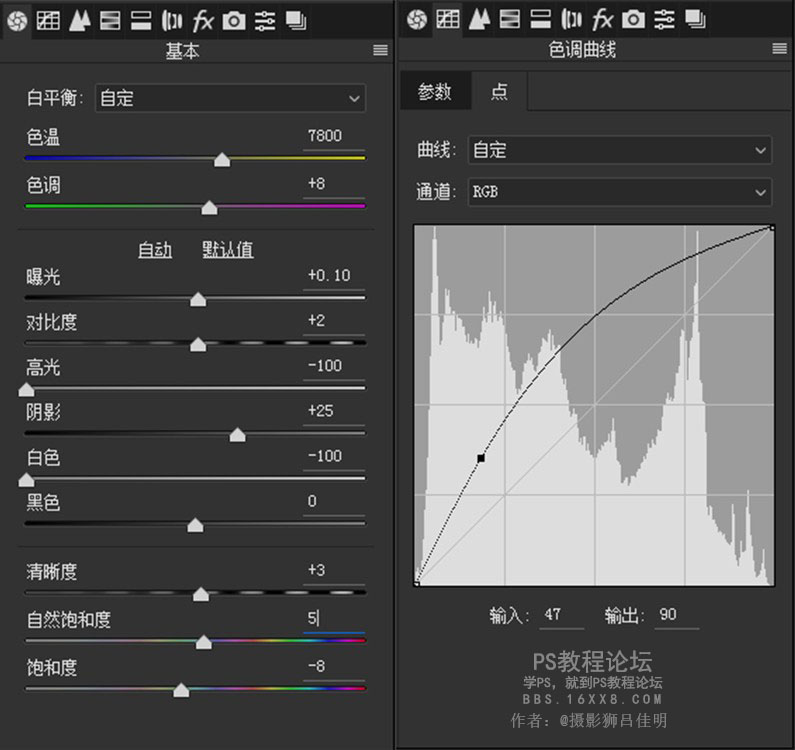795x750 pixels.
Task: Select Basic panel icon in left panel
Action: coord(17,21)
